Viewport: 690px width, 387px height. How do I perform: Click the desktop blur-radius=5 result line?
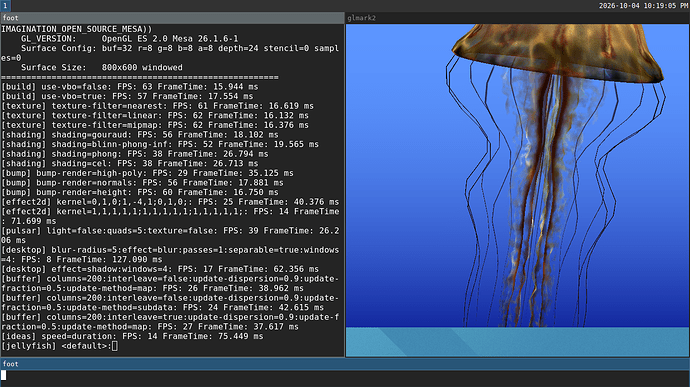pyautogui.click(x=170, y=255)
